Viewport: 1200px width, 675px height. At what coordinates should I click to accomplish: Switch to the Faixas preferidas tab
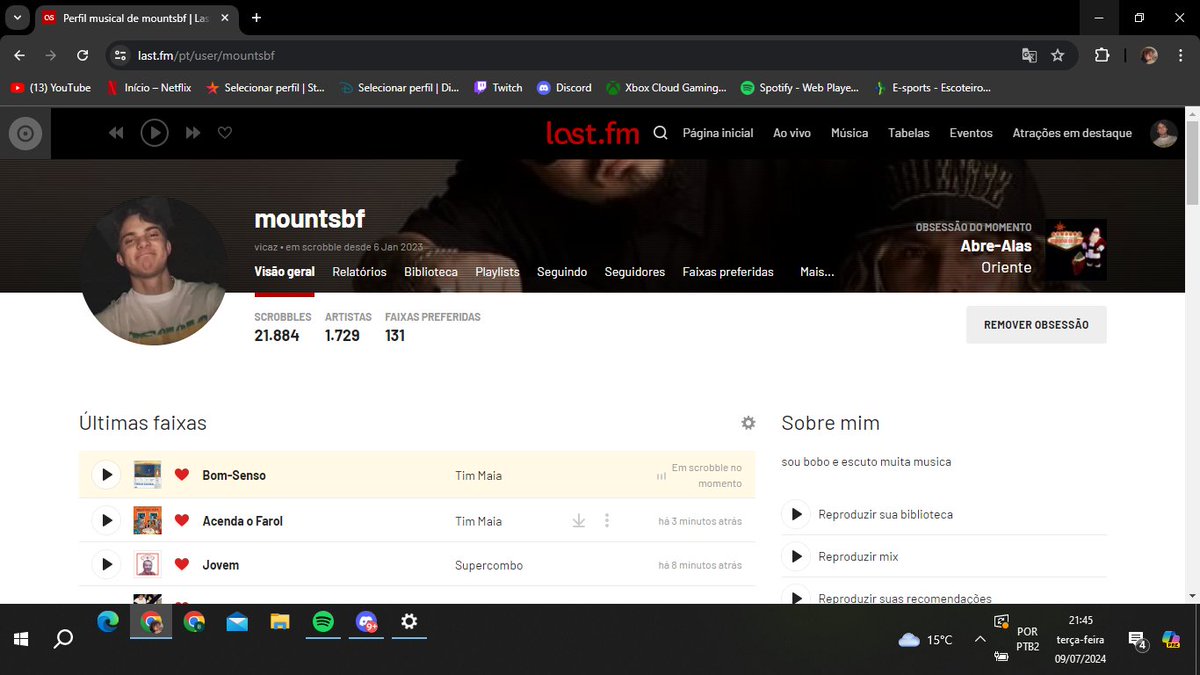point(728,272)
